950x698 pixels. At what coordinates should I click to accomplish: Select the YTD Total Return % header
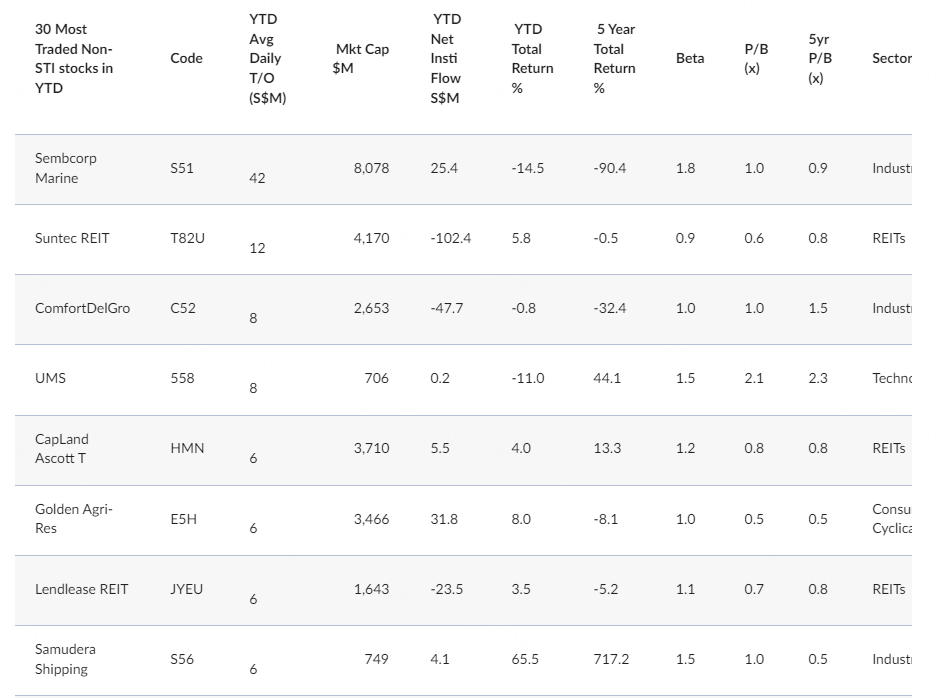pyautogui.click(x=532, y=58)
